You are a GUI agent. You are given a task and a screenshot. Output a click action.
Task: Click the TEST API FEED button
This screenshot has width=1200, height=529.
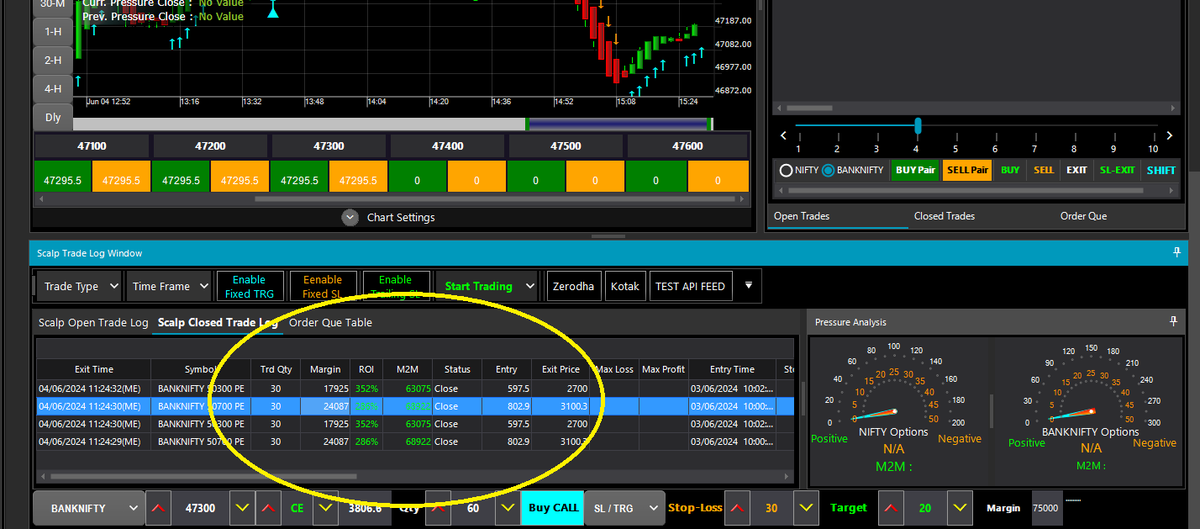click(690, 286)
